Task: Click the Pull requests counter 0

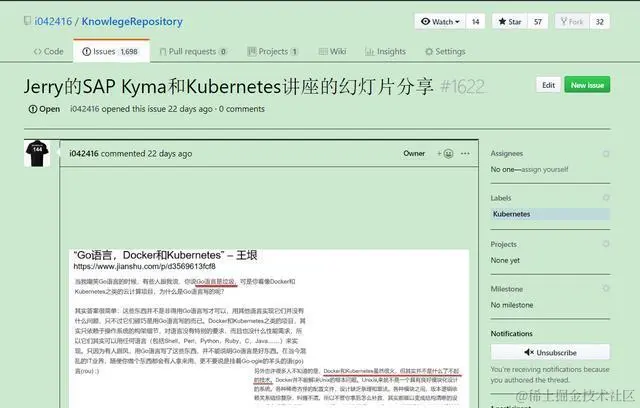Action: 223,52
